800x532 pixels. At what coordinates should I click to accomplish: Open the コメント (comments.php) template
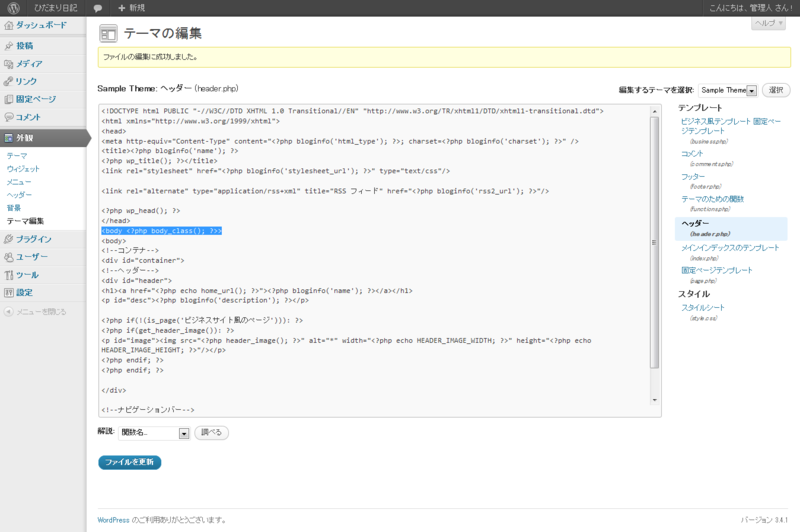(x=692, y=154)
